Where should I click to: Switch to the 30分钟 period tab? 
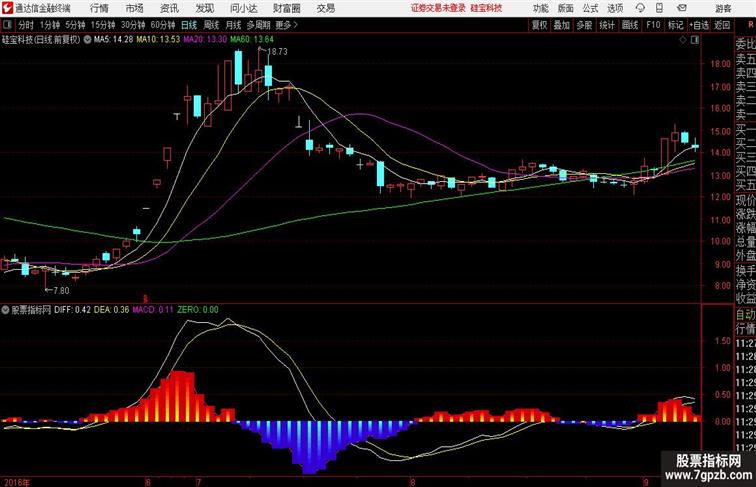click(133, 25)
